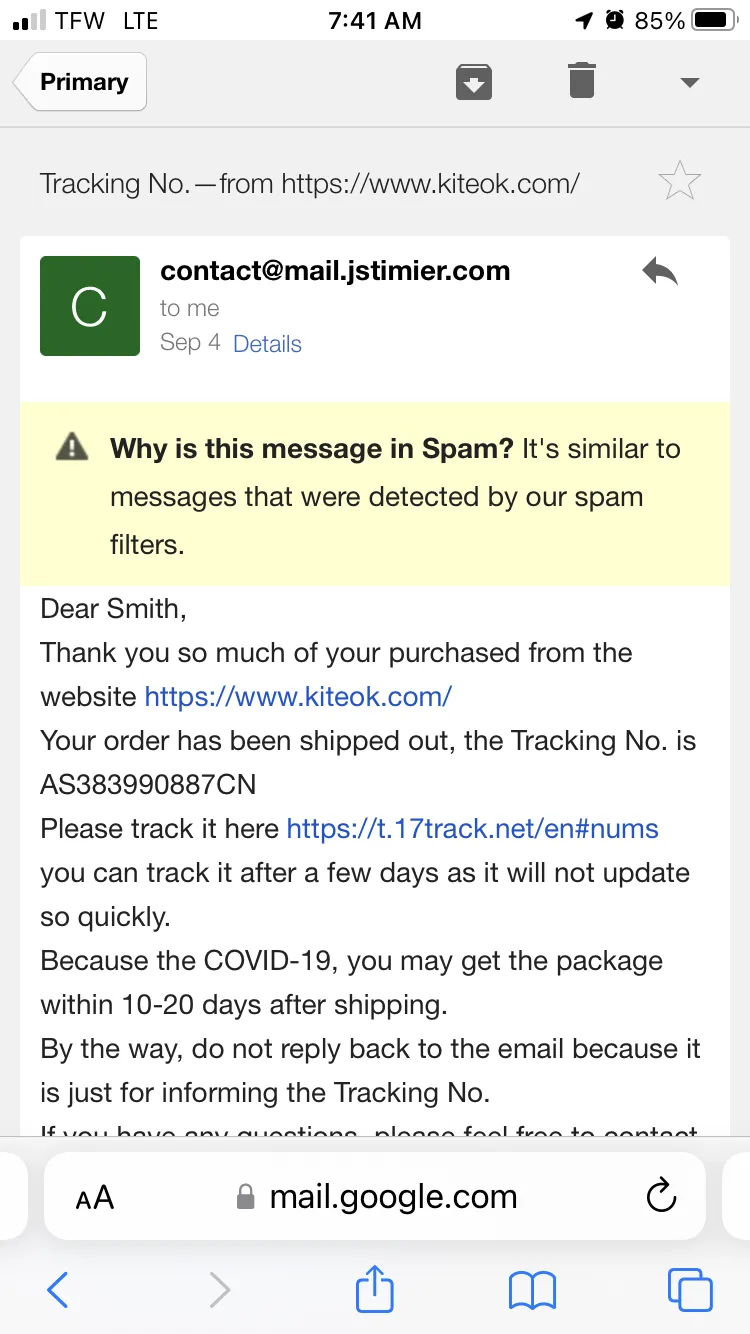Open the 17track.net tracking link
The image size is (750, 1334).
pyautogui.click(x=472, y=829)
